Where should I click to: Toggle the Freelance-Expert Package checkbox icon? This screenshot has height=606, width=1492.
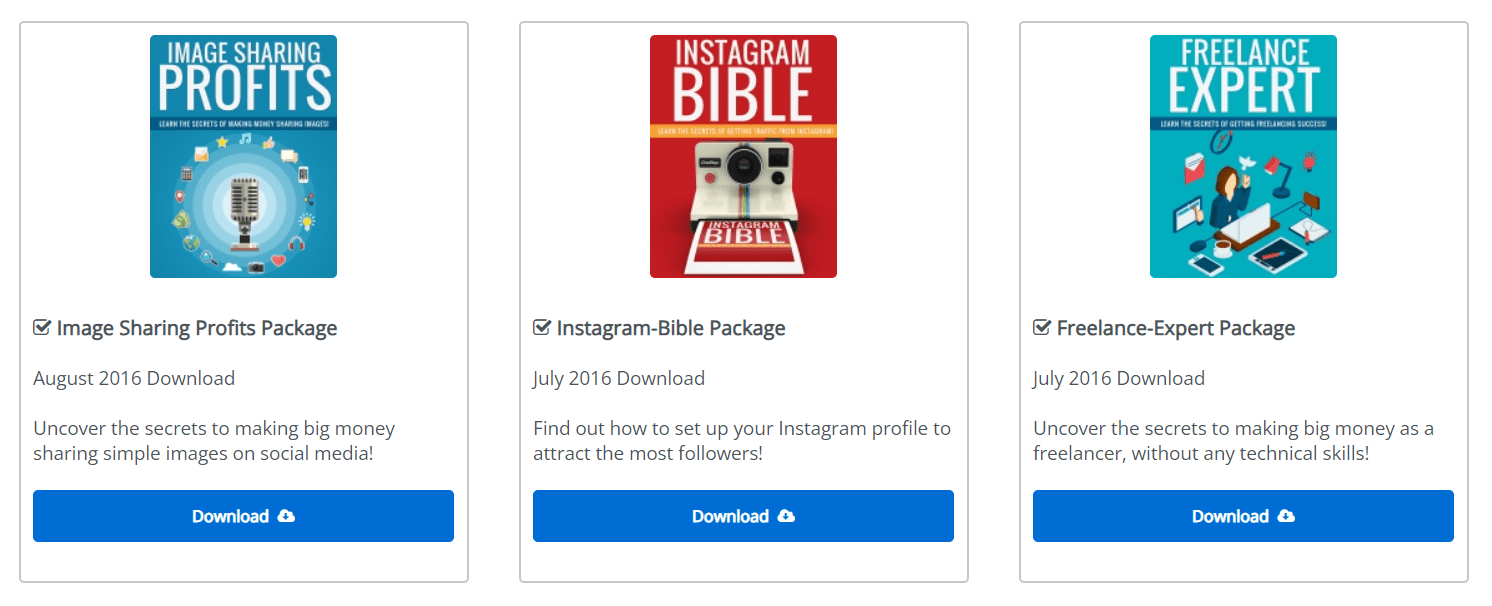[x=1042, y=328]
